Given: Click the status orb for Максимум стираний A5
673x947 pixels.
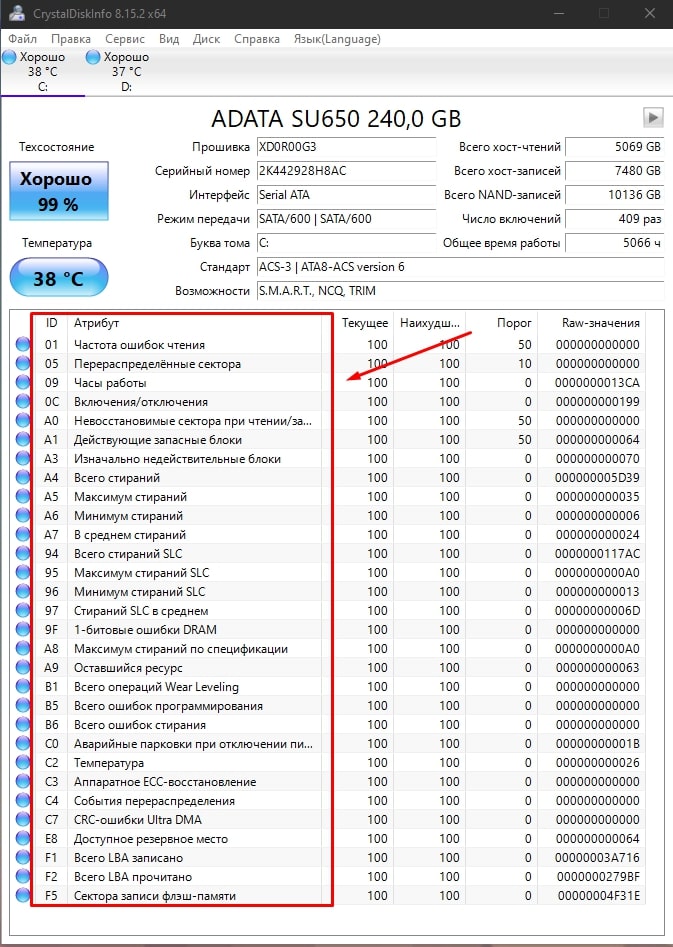Looking at the screenshot, I should pyautogui.click(x=23, y=496).
